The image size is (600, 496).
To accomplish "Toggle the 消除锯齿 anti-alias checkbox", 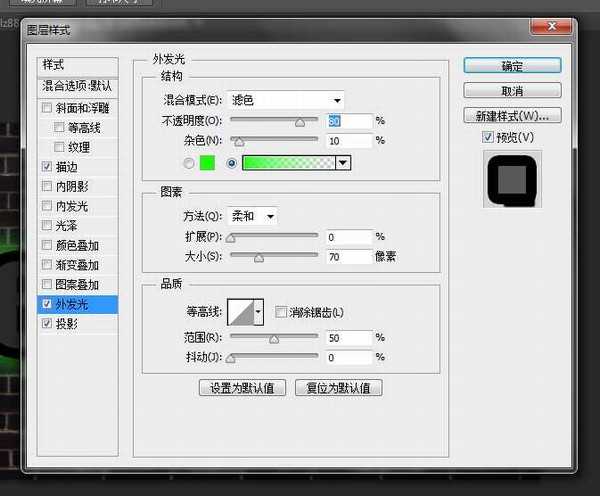I will click(281, 312).
